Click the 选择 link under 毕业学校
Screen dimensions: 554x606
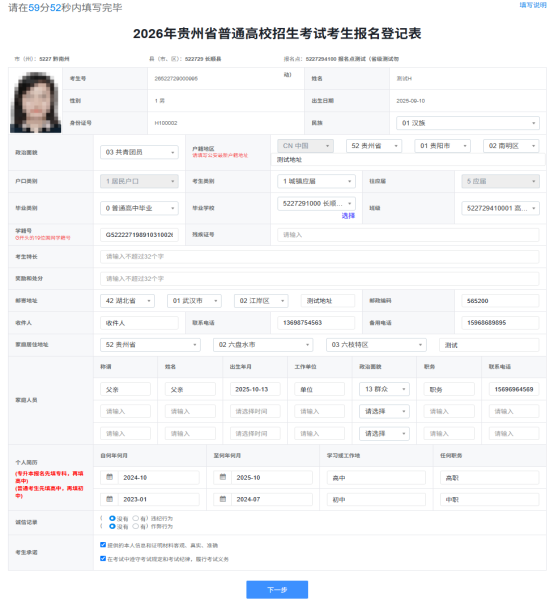tap(348, 216)
